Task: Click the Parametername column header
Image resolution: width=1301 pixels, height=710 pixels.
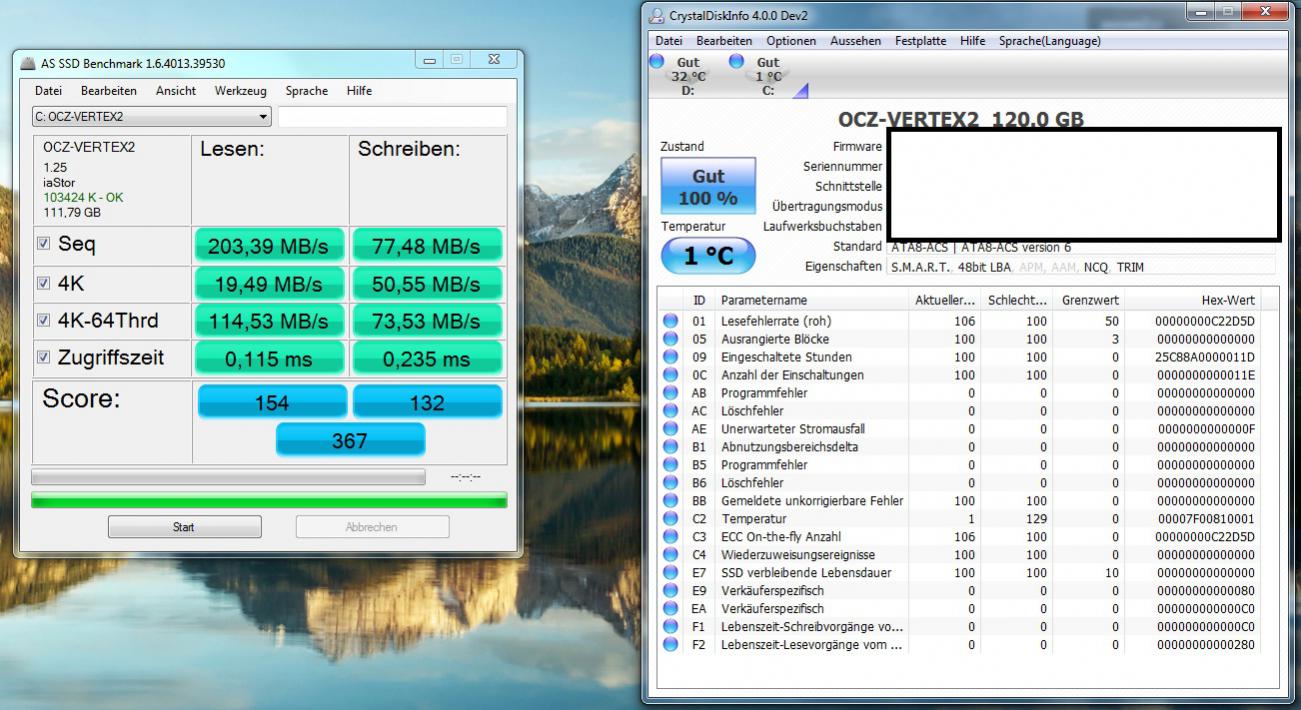Action: (x=811, y=300)
